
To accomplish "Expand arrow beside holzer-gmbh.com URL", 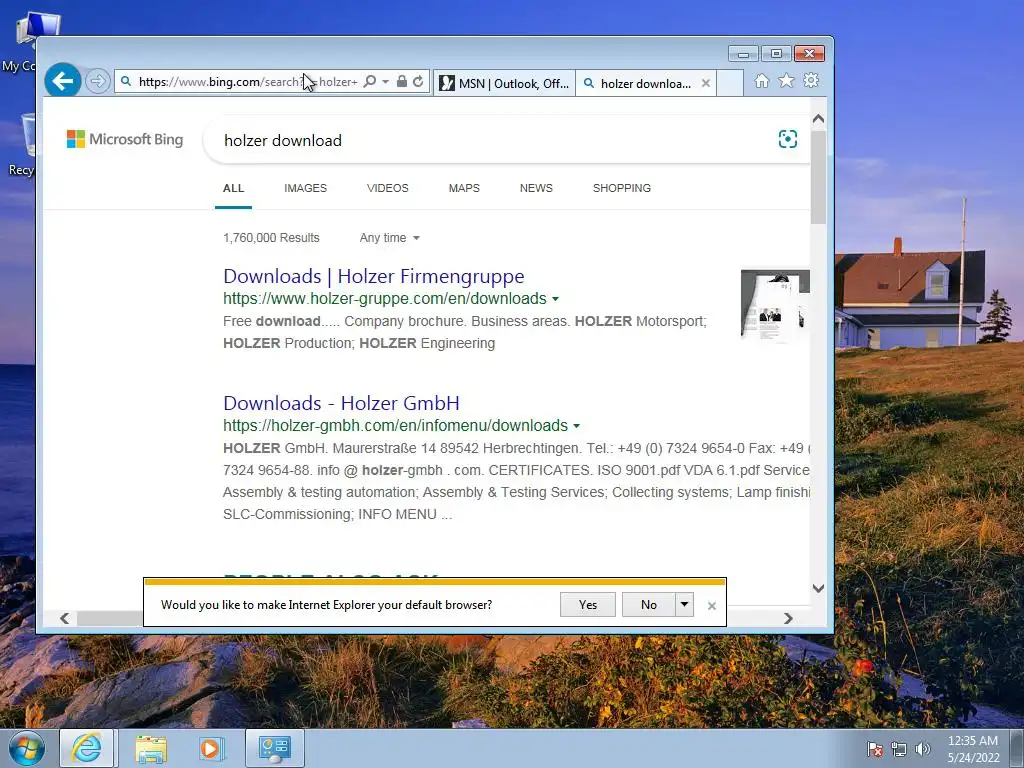I will coord(576,426).
